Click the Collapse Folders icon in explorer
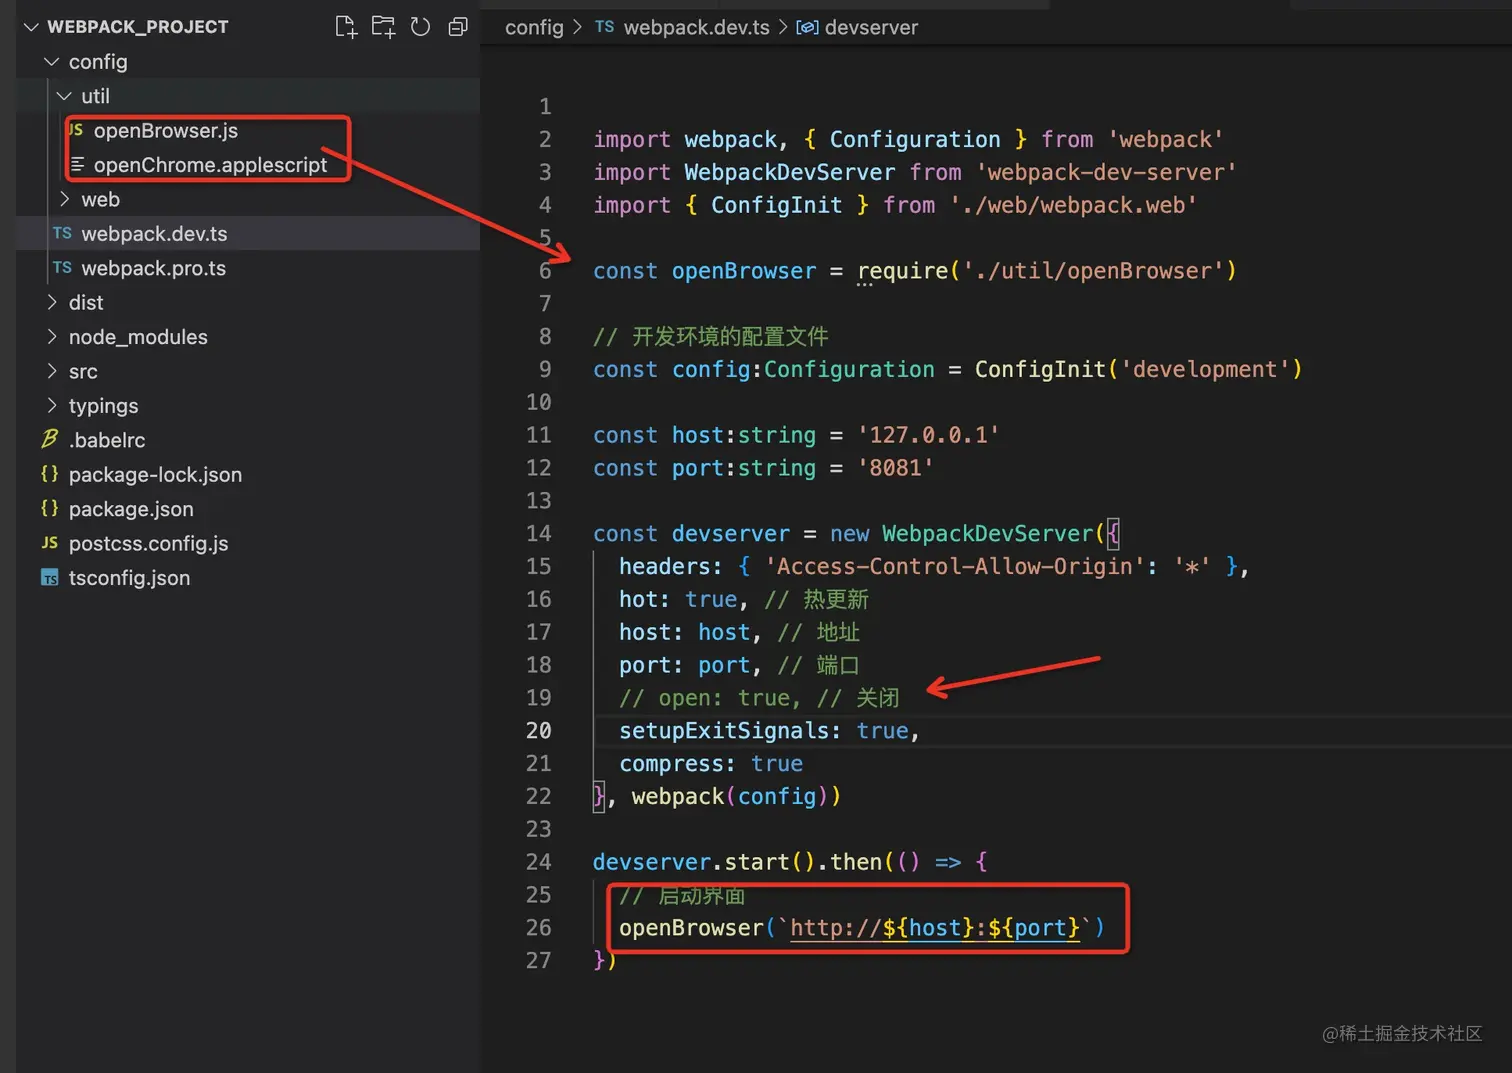This screenshot has height=1073, width=1512. coord(458,27)
